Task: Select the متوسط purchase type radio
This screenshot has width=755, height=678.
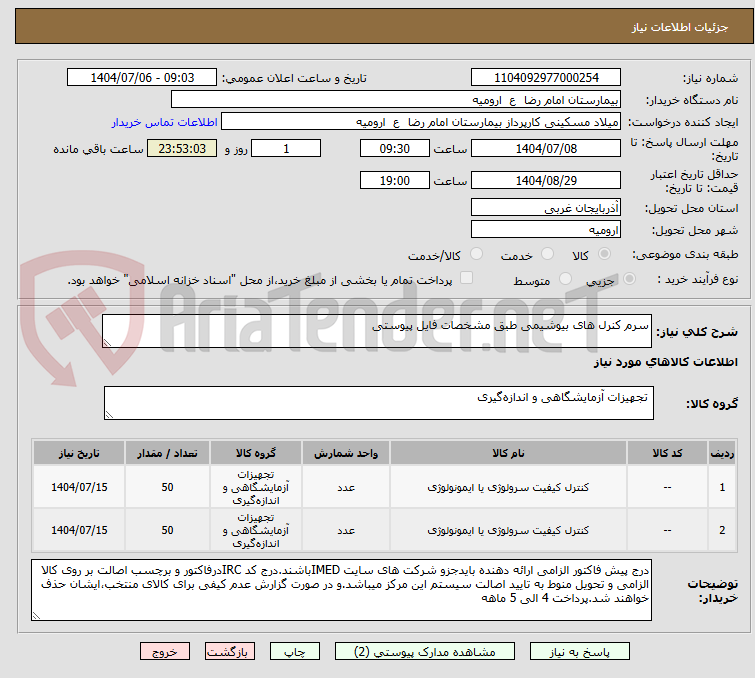Action: 565,279
